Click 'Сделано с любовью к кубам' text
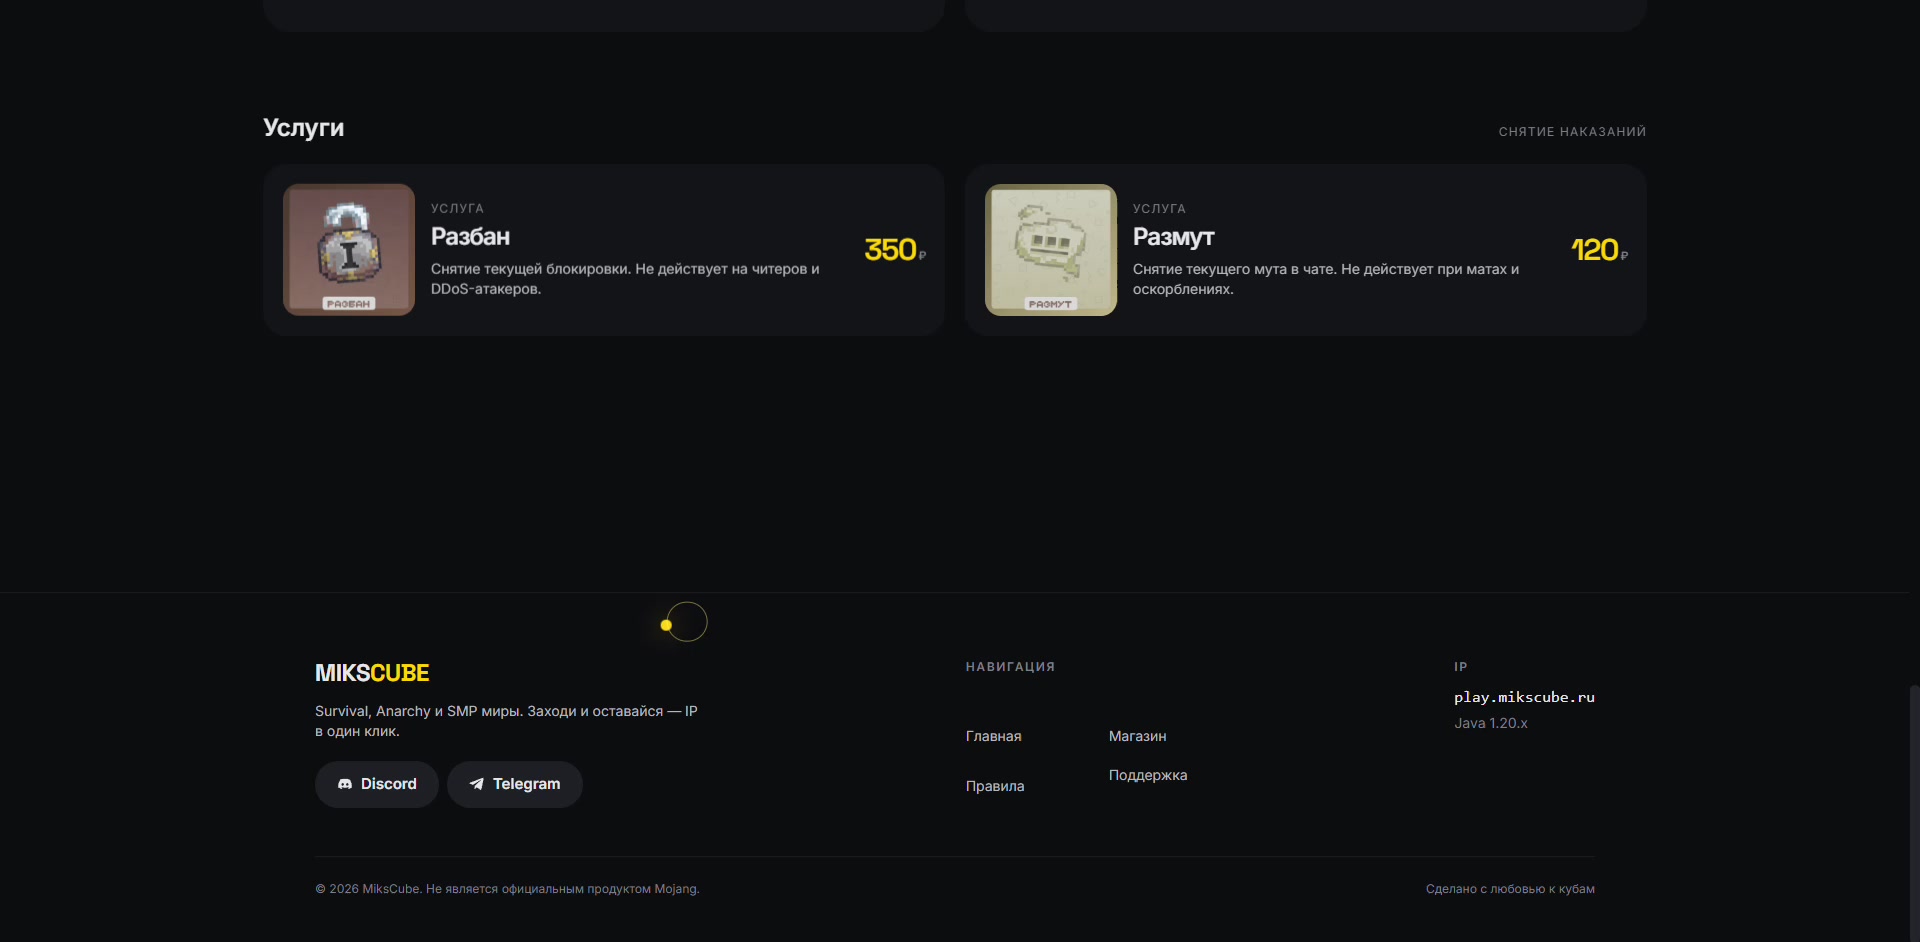The width and height of the screenshot is (1920, 942). click(1510, 889)
